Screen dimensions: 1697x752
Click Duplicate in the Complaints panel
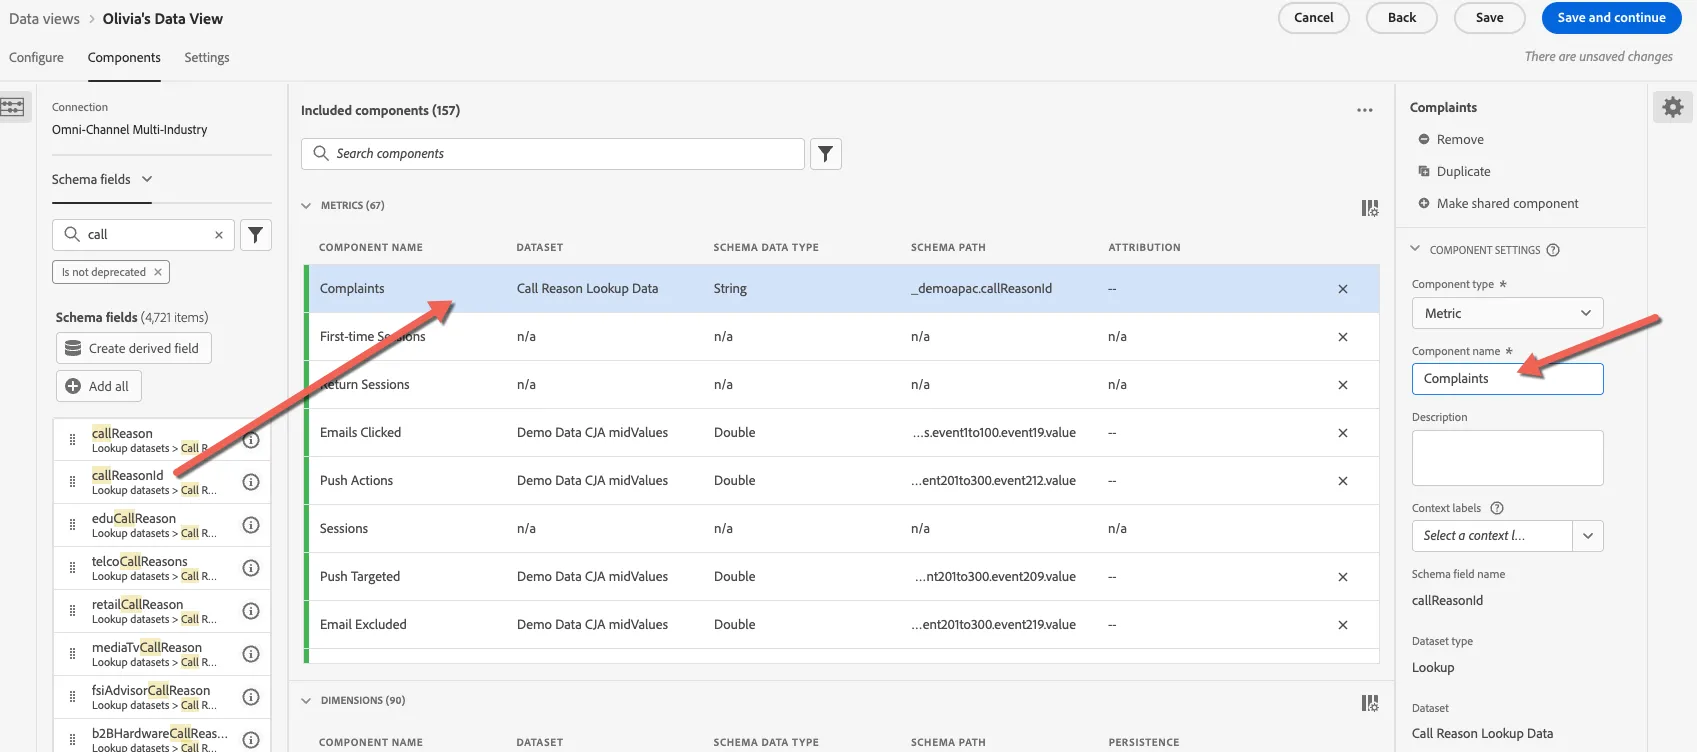click(1454, 172)
